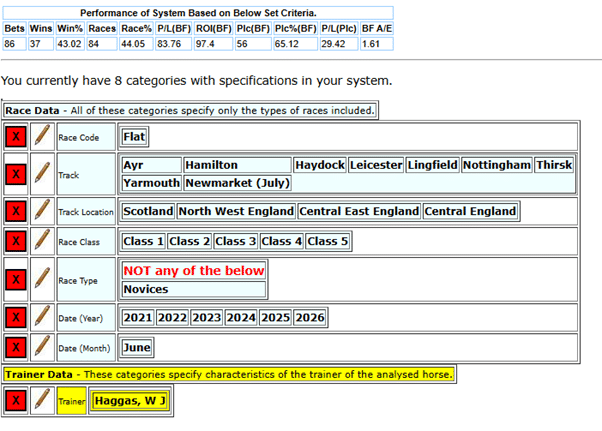Click the Class 5 race class
Image resolution: width=602 pixels, height=431 pixels.
pos(327,241)
